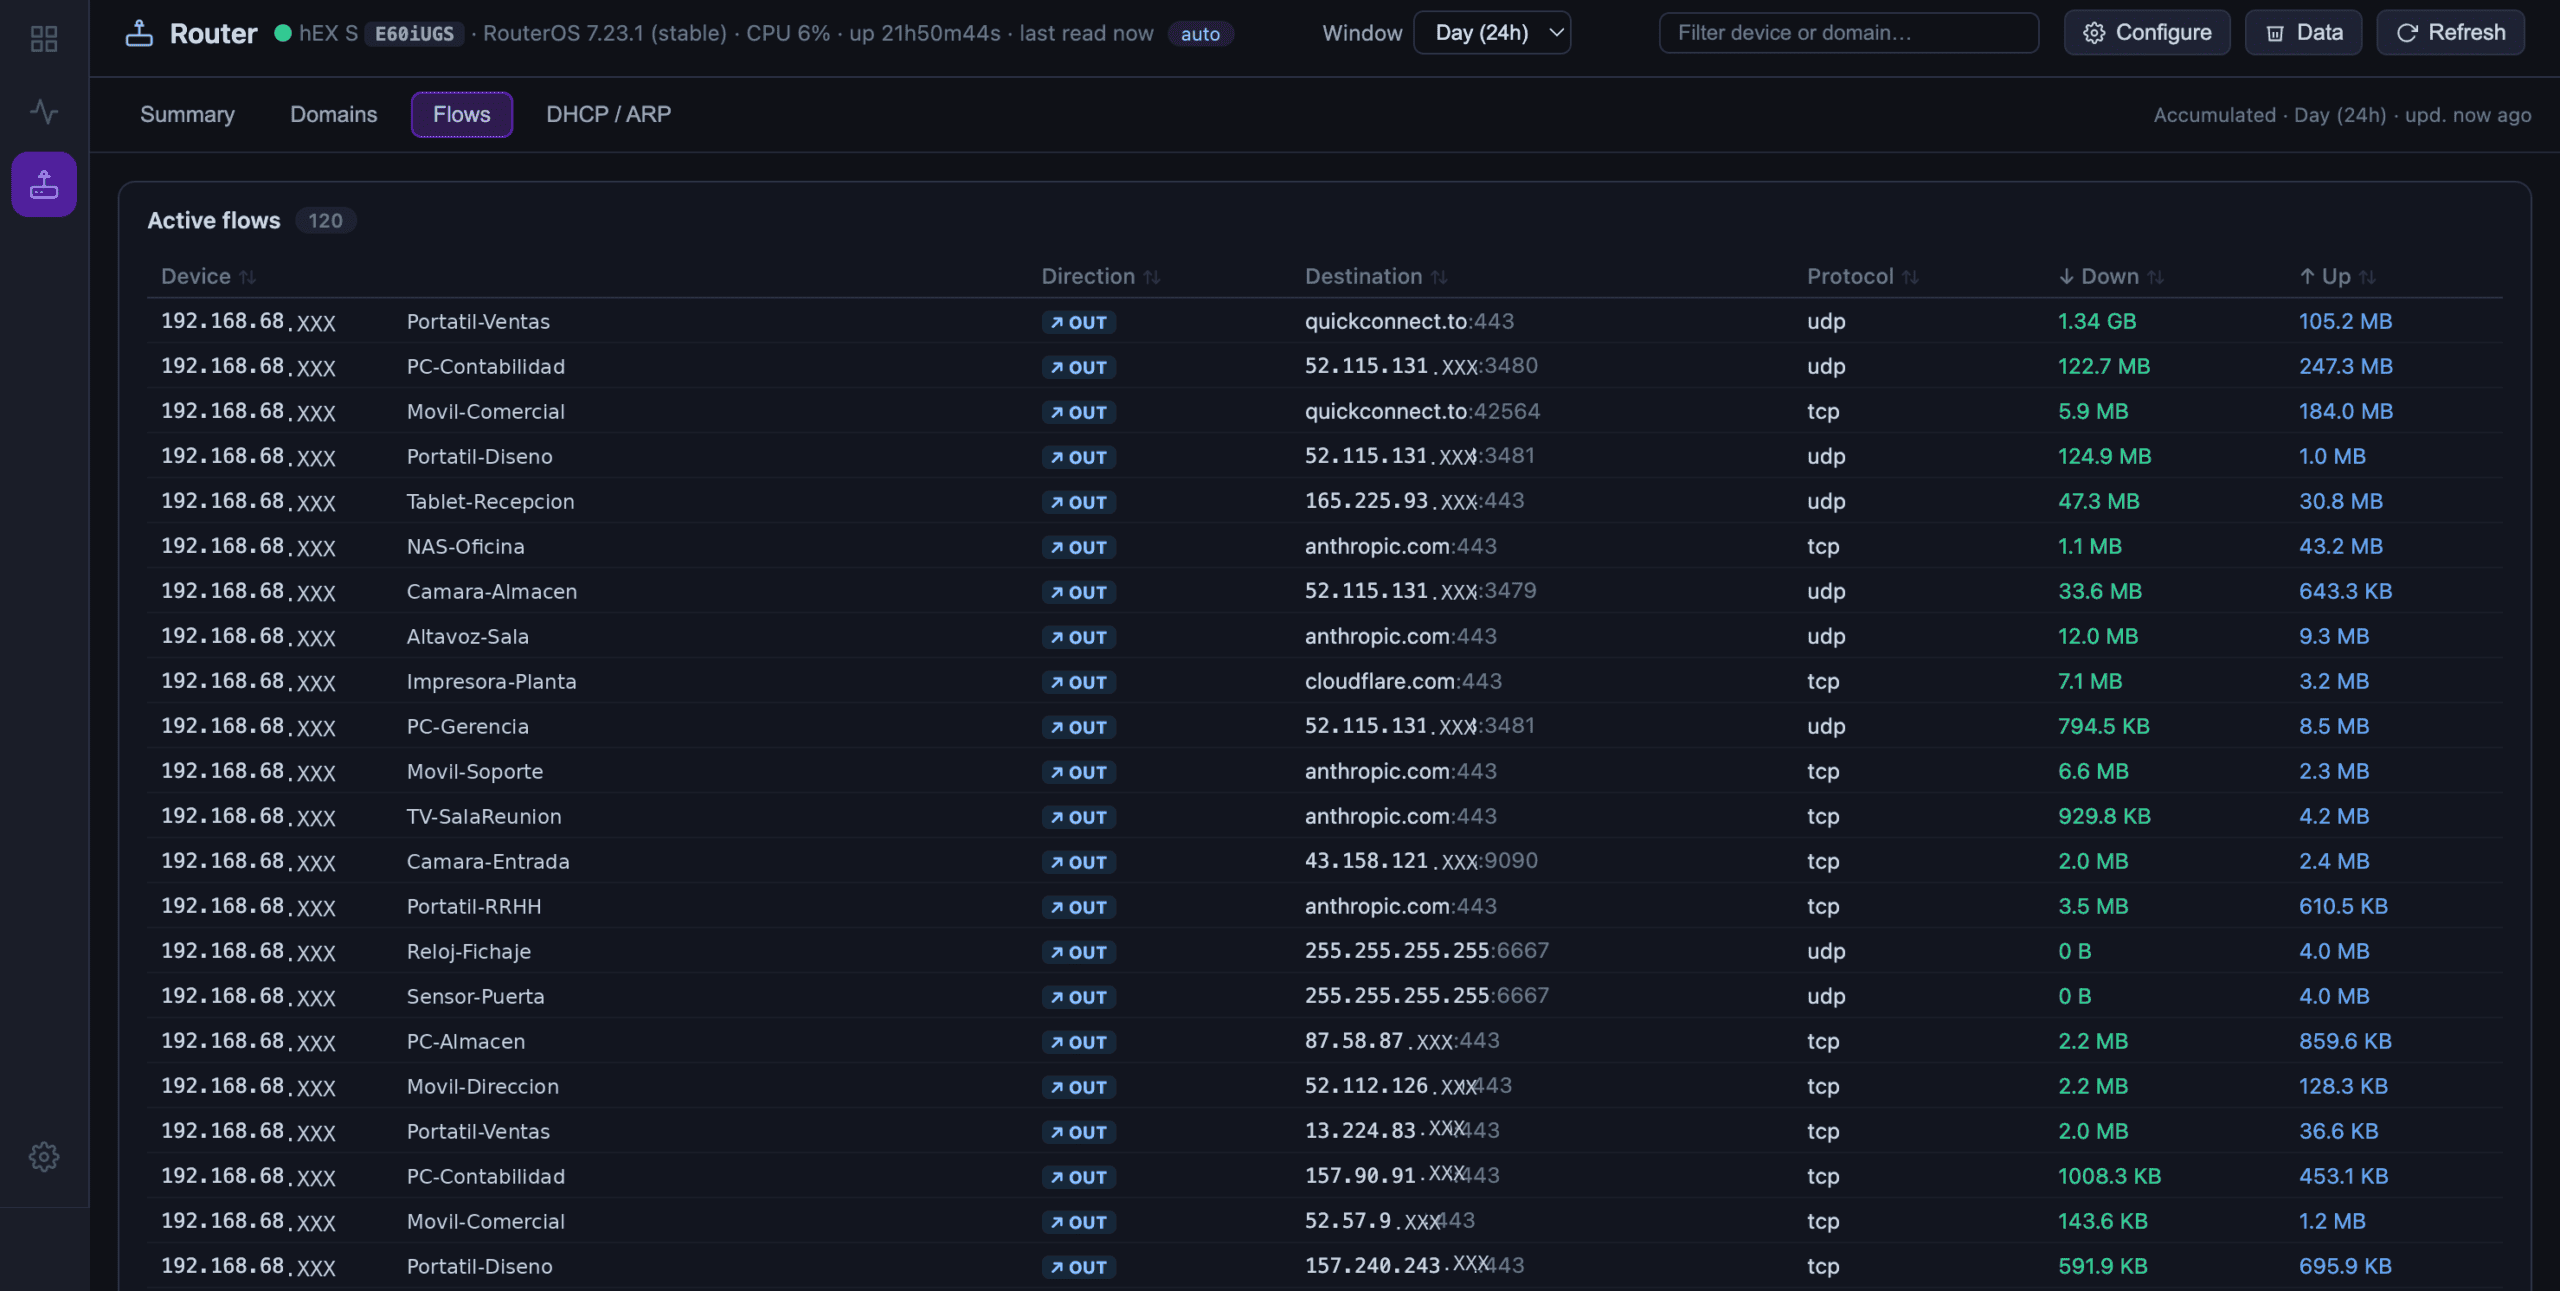Click the Refresh button

pyautogui.click(x=2450, y=33)
